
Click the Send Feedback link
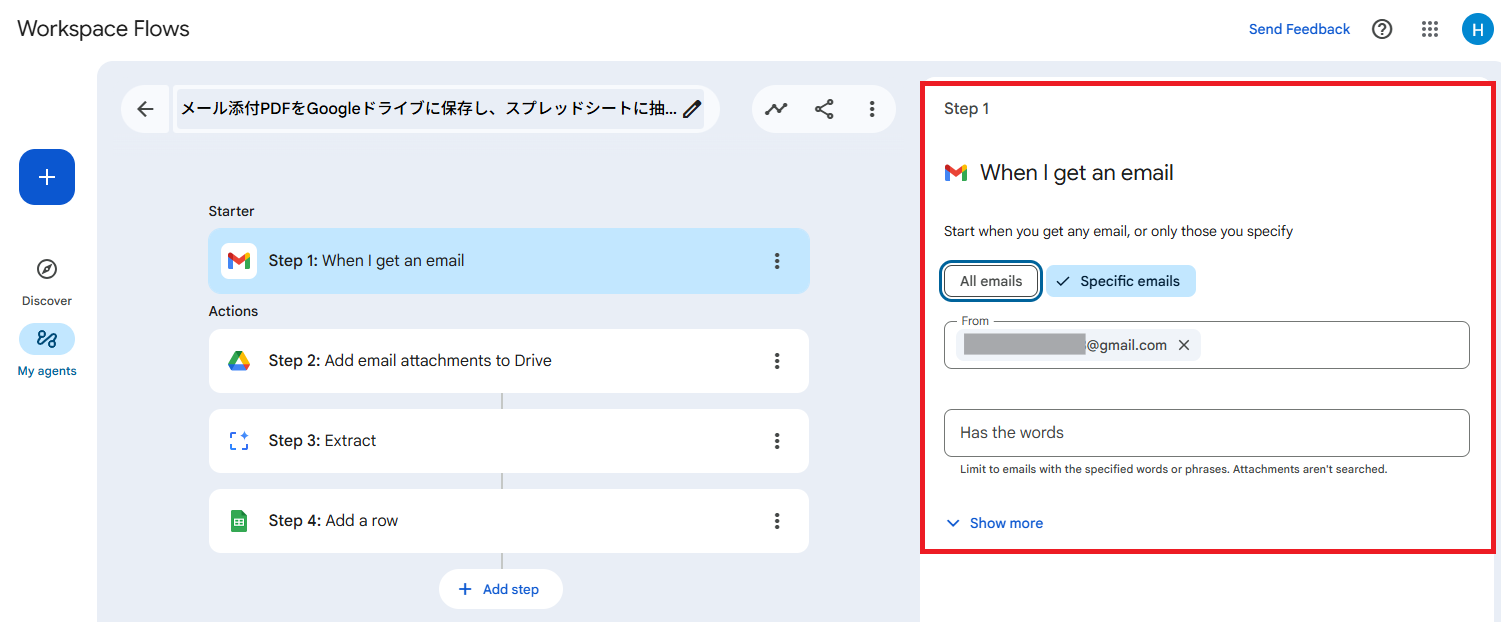1299,29
